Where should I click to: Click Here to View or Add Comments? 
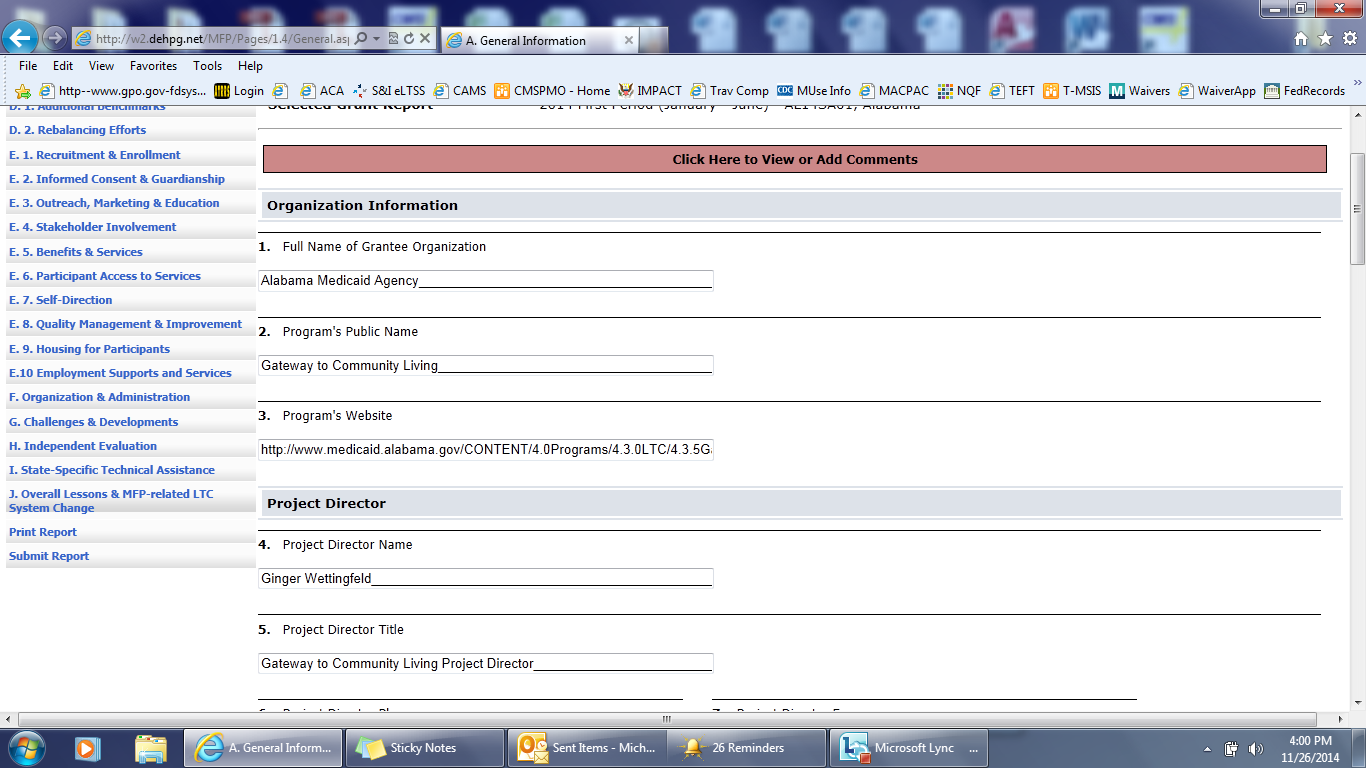click(x=794, y=159)
